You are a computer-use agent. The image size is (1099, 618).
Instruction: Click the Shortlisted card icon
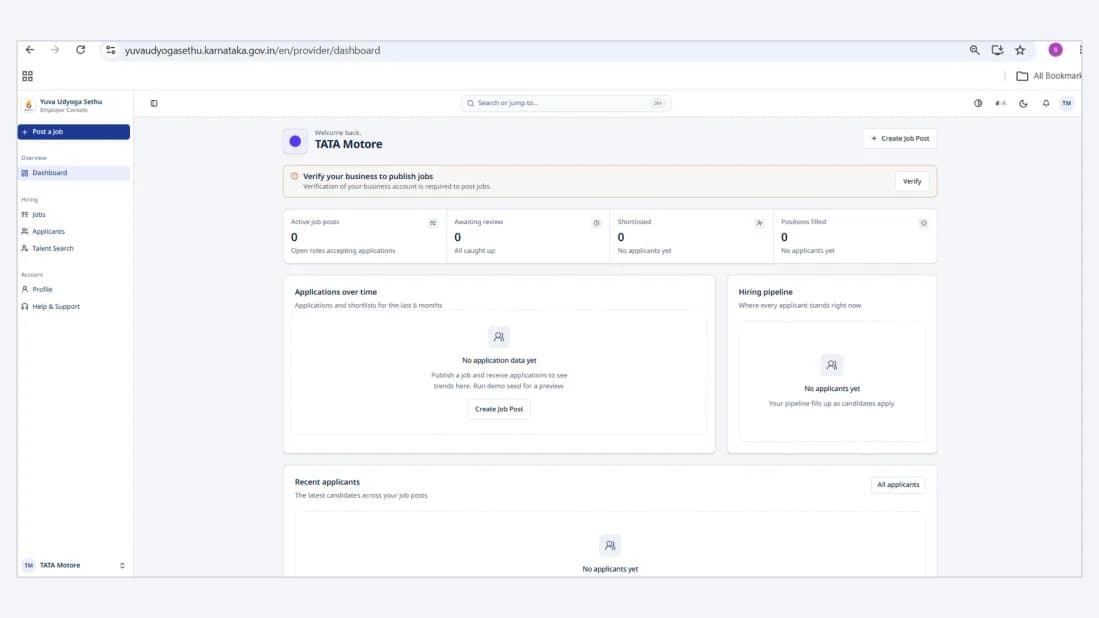(x=759, y=223)
